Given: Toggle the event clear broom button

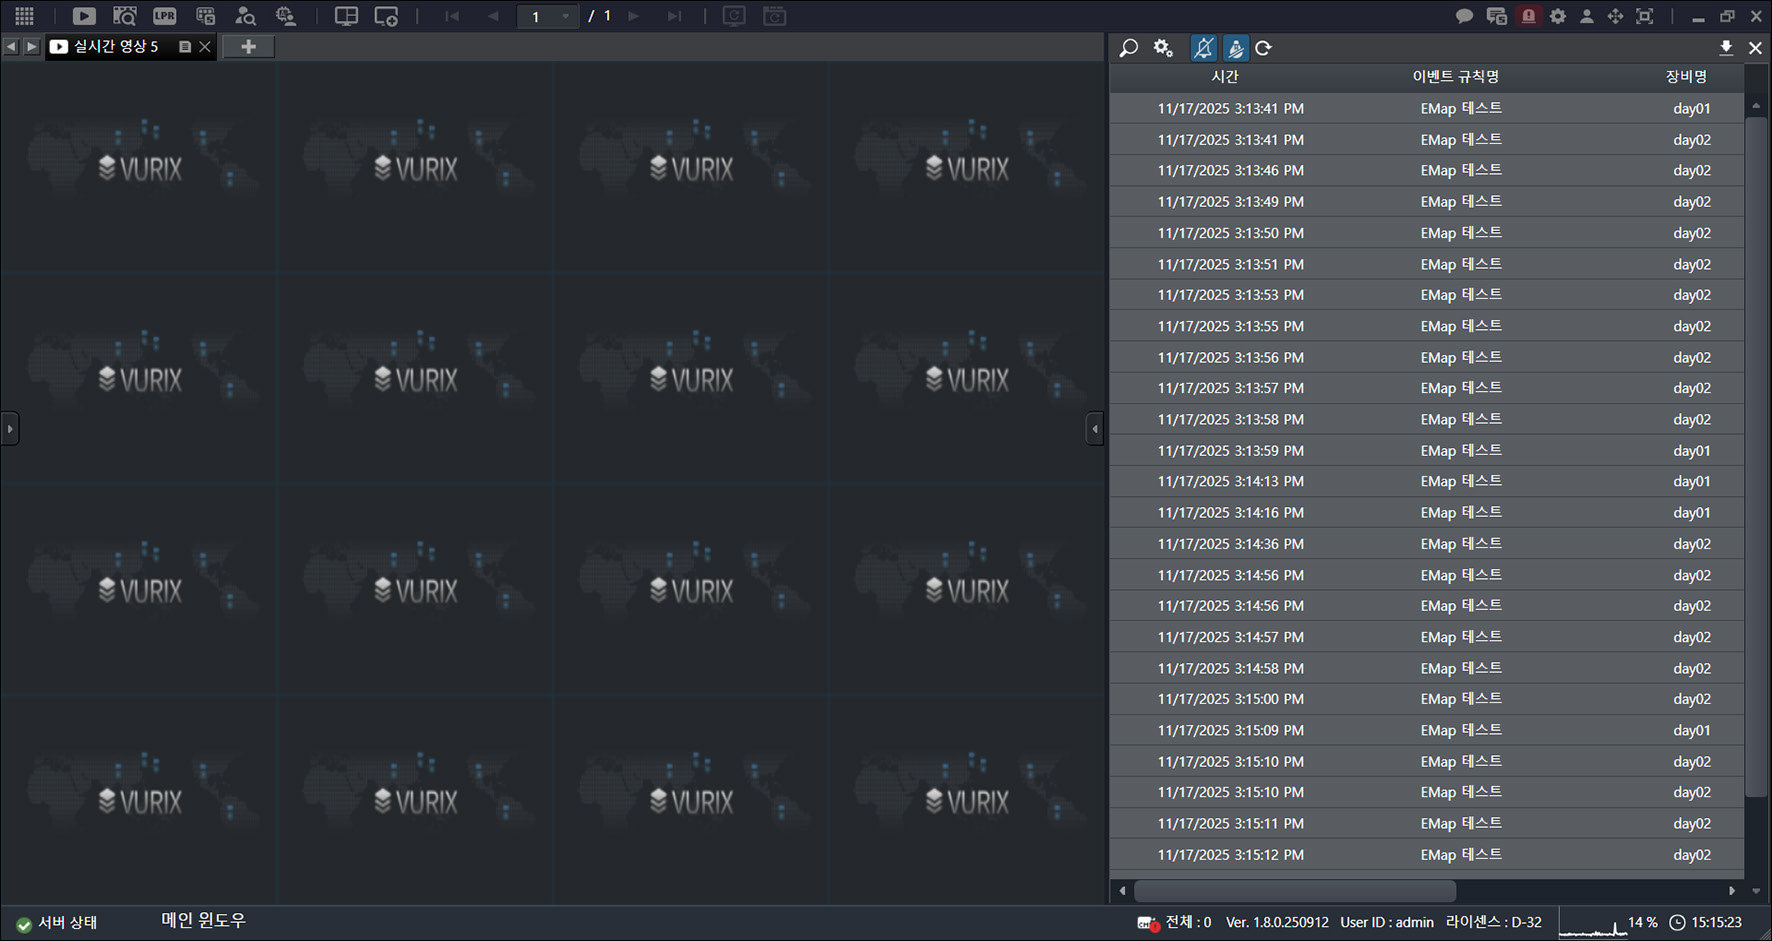Looking at the screenshot, I should coord(1236,48).
